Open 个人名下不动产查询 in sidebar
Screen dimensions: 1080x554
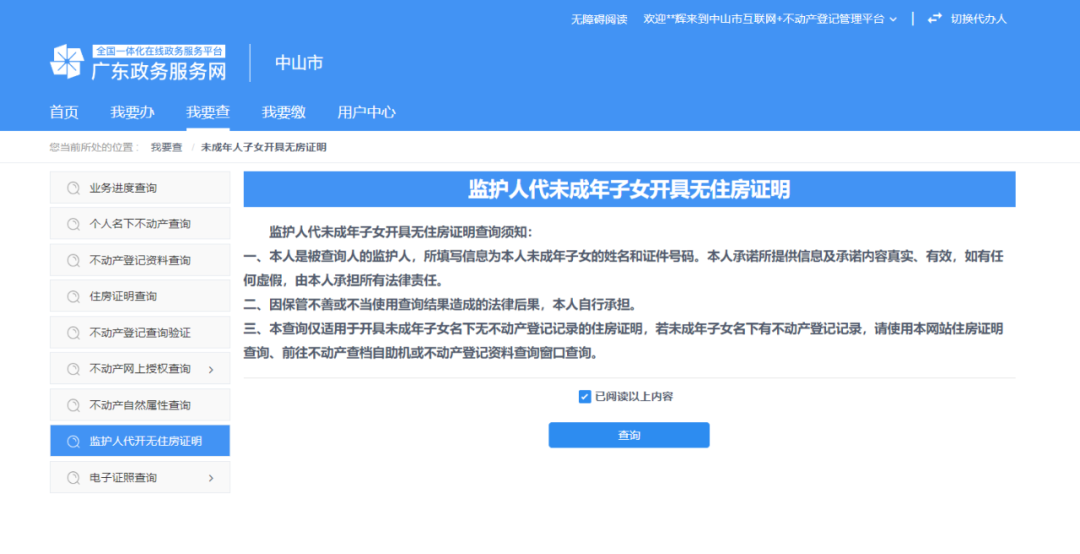pos(140,224)
